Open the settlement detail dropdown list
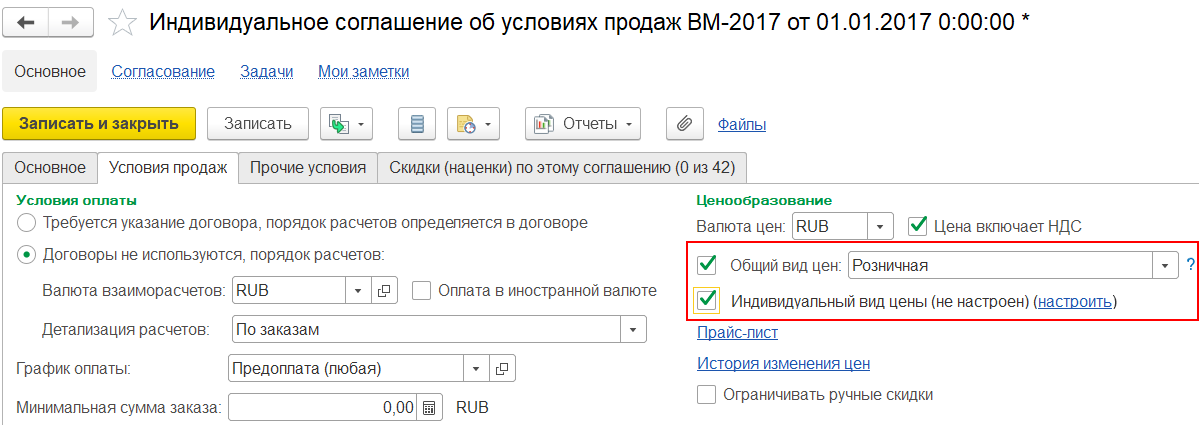1199x425 pixels. tap(633, 329)
